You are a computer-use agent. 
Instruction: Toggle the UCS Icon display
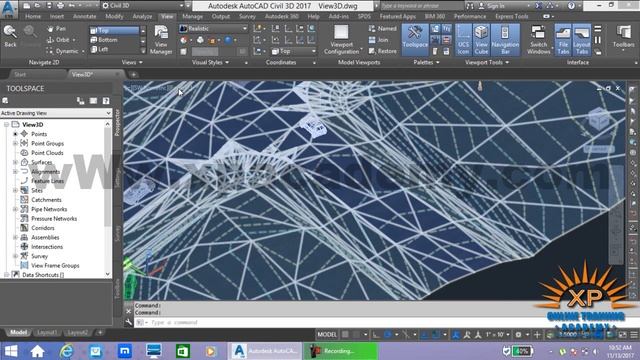click(463, 40)
